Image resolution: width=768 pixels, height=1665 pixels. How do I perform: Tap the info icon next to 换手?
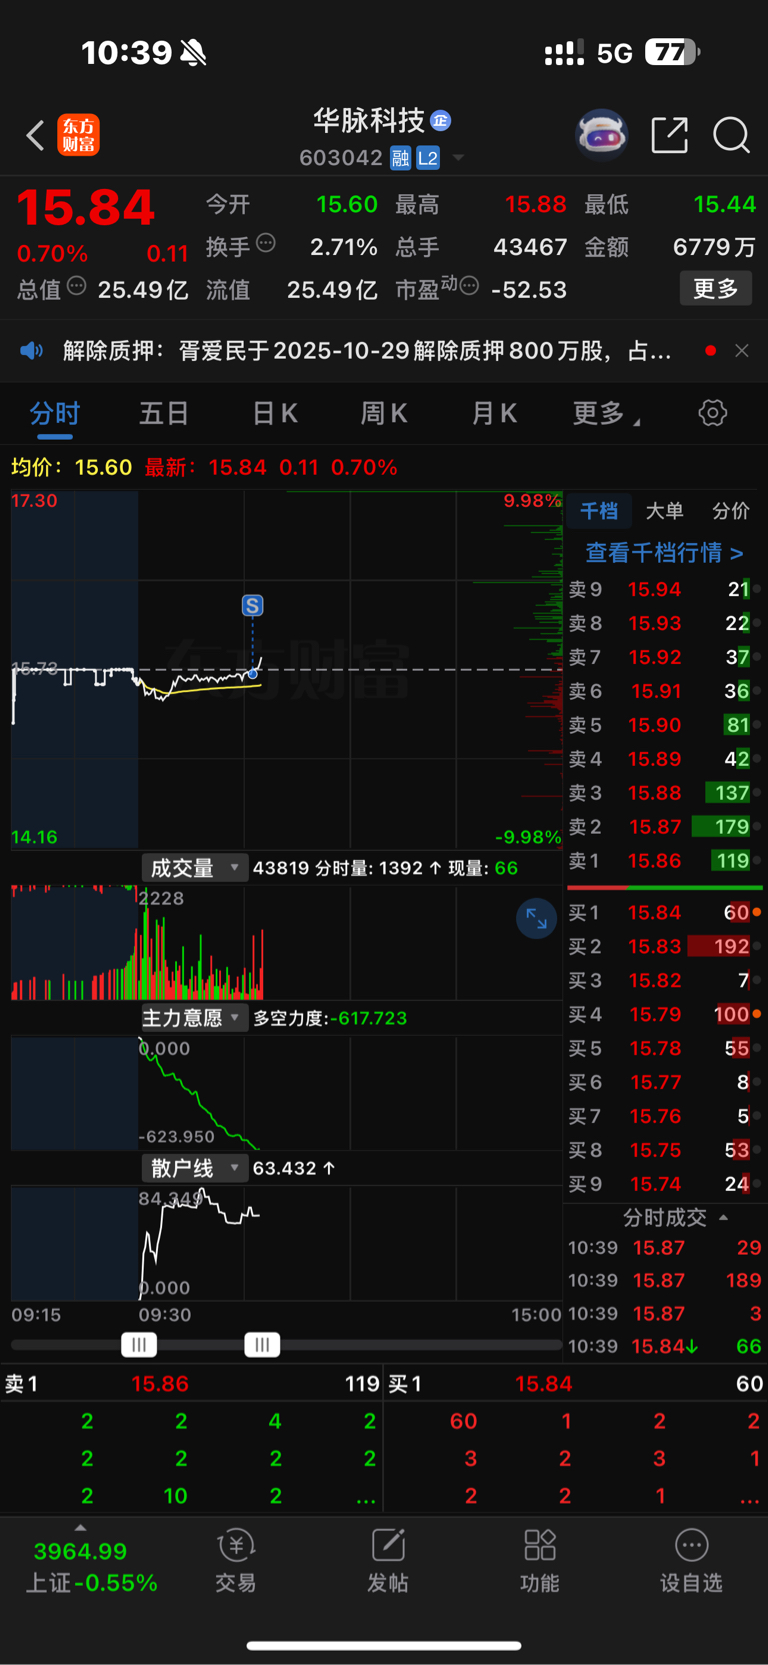pos(266,243)
